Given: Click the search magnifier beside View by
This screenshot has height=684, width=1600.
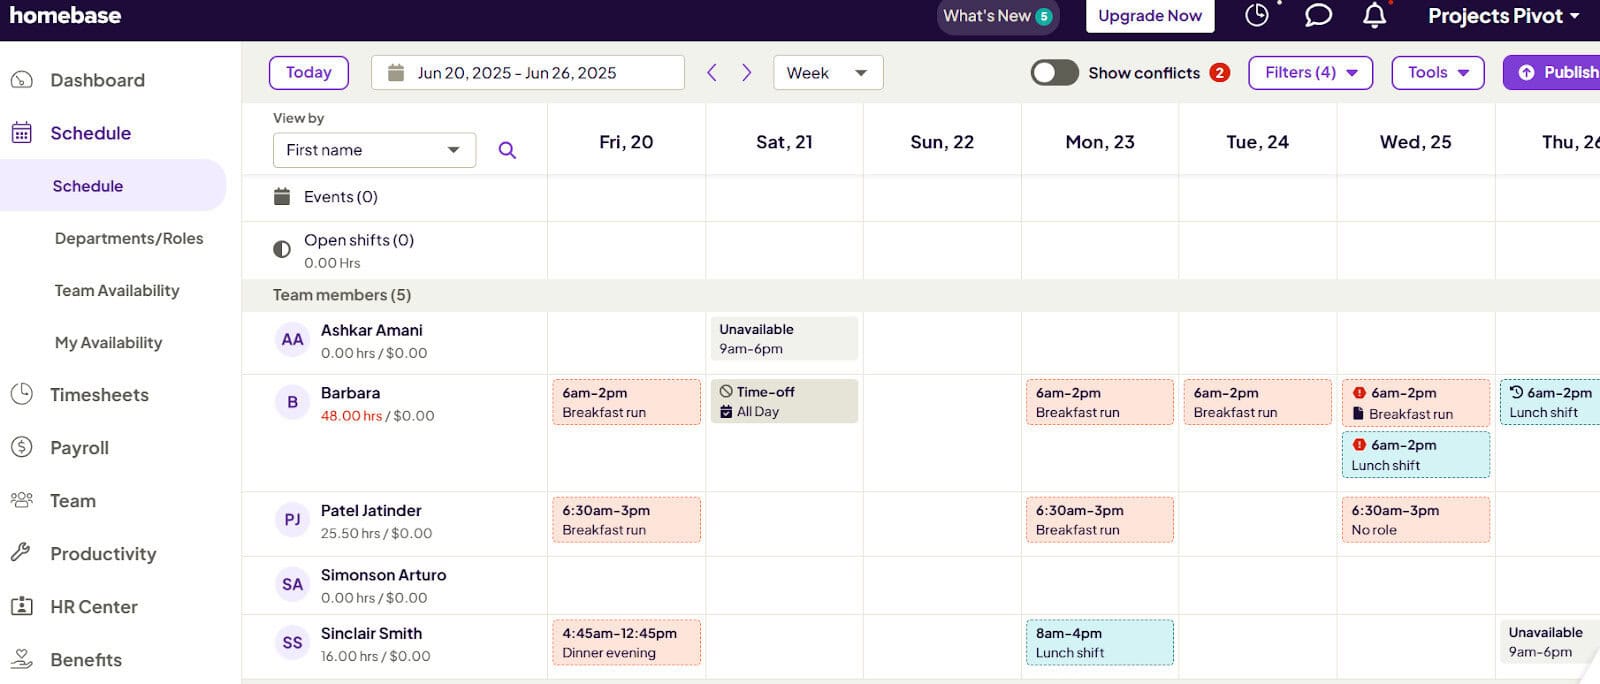Looking at the screenshot, I should pyautogui.click(x=507, y=150).
